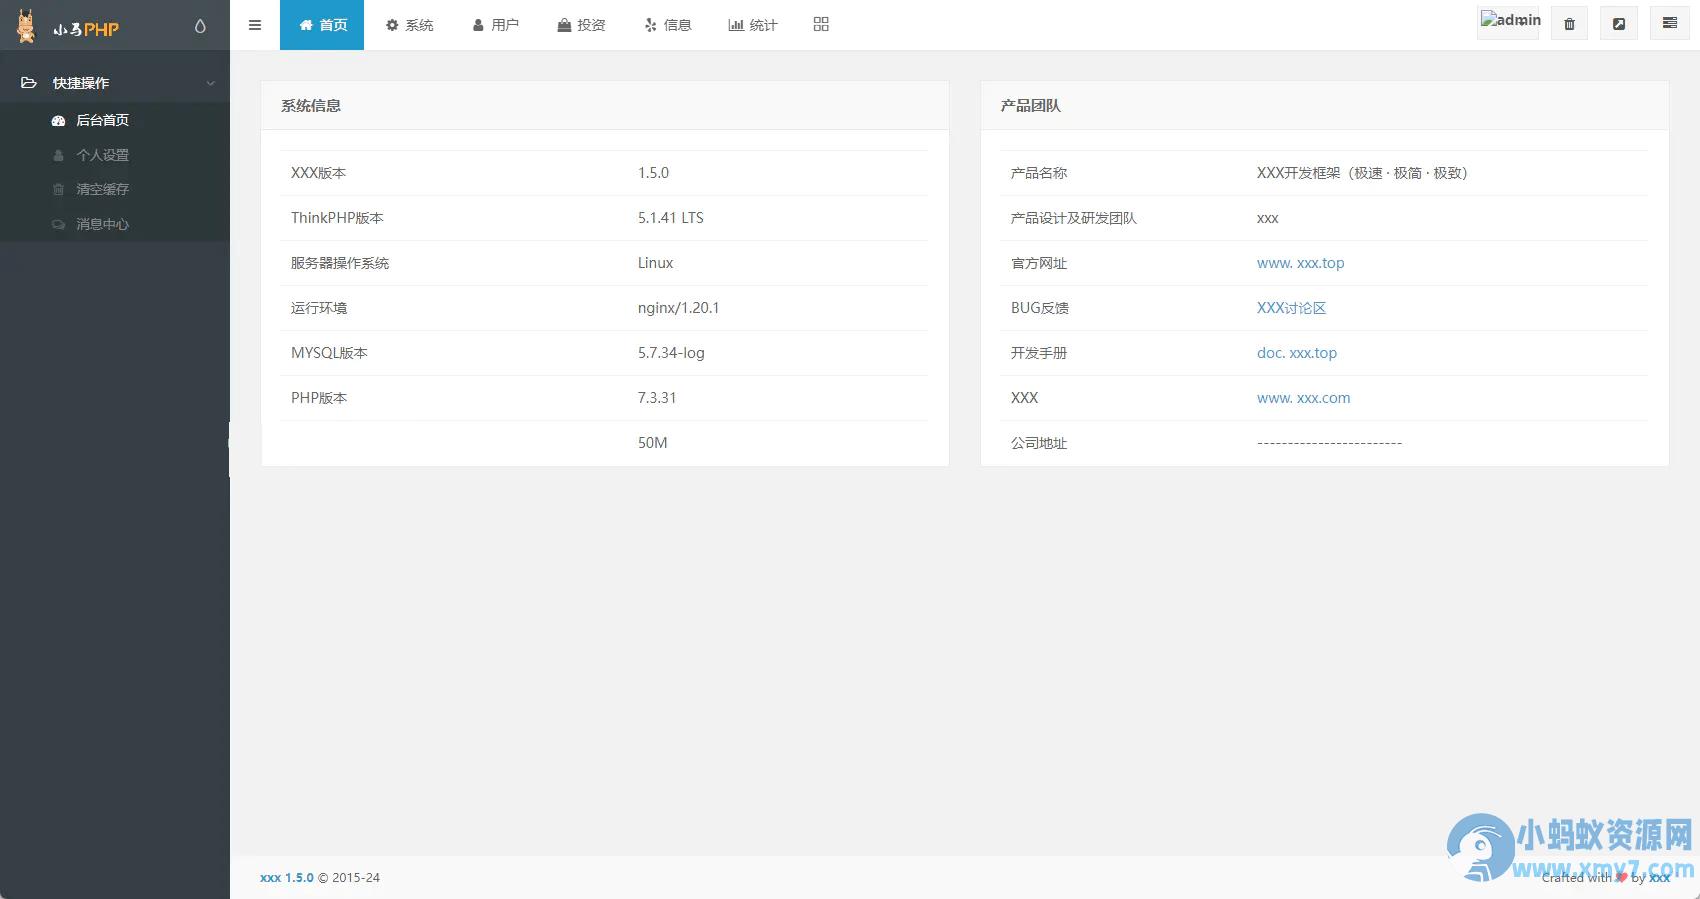Click the 产品团队 panel header

(1324, 105)
